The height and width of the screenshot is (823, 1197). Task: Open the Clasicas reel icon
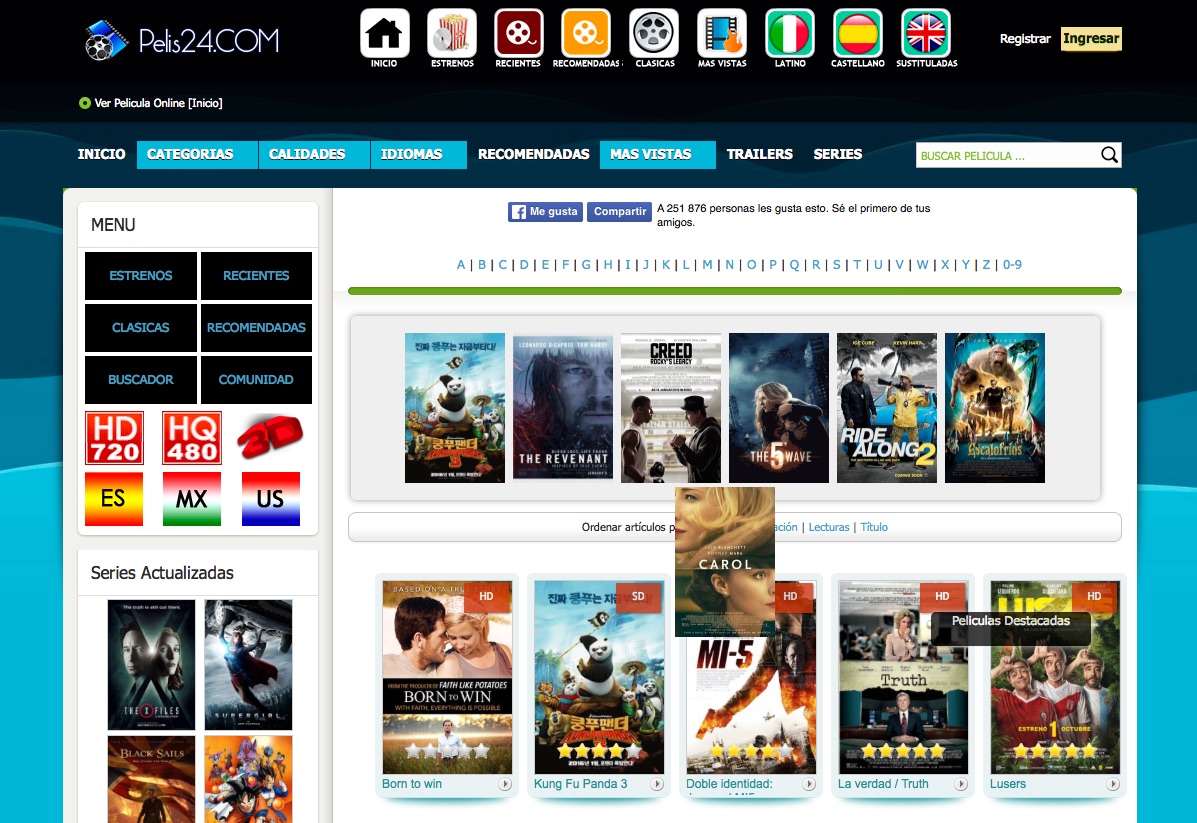654,34
